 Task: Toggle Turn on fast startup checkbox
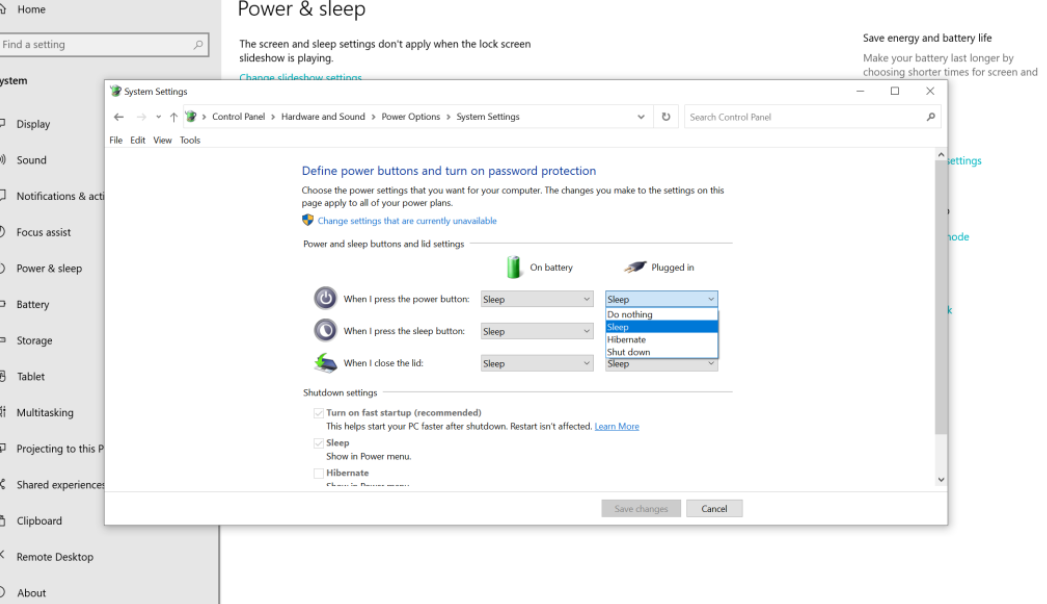pos(318,413)
